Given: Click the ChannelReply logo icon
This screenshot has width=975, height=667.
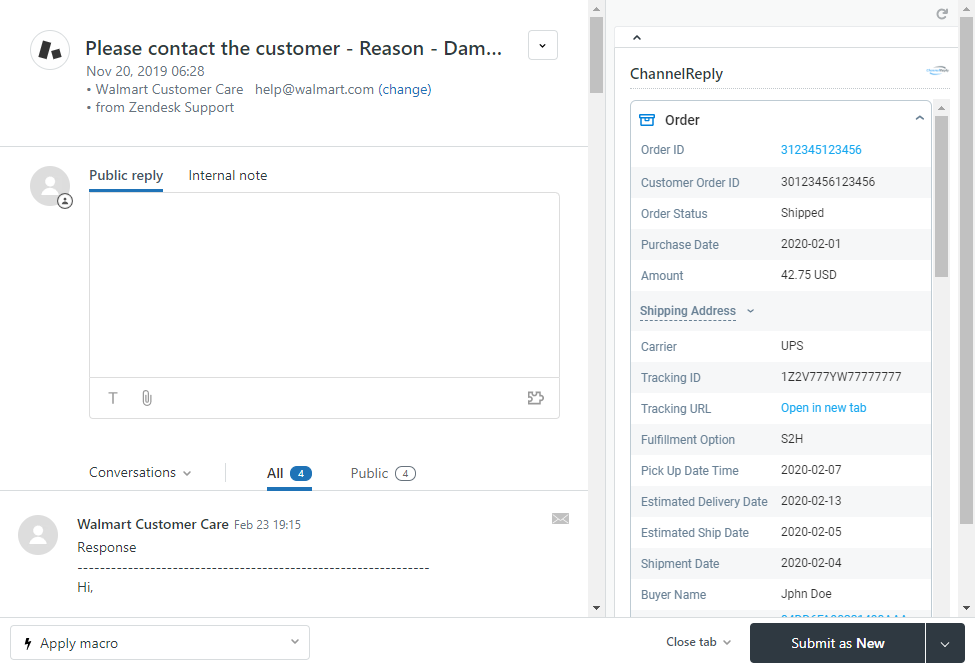Looking at the screenshot, I should click(x=938, y=71).
